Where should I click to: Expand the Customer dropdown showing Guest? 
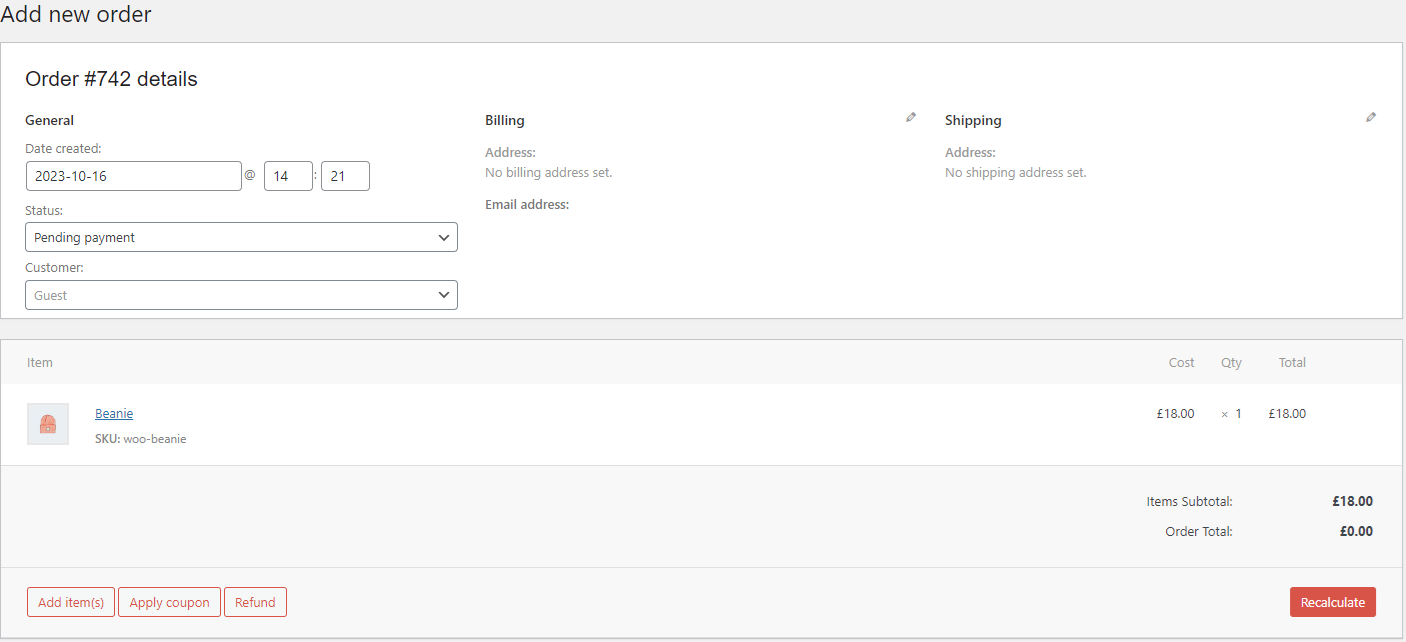point(241,295)
